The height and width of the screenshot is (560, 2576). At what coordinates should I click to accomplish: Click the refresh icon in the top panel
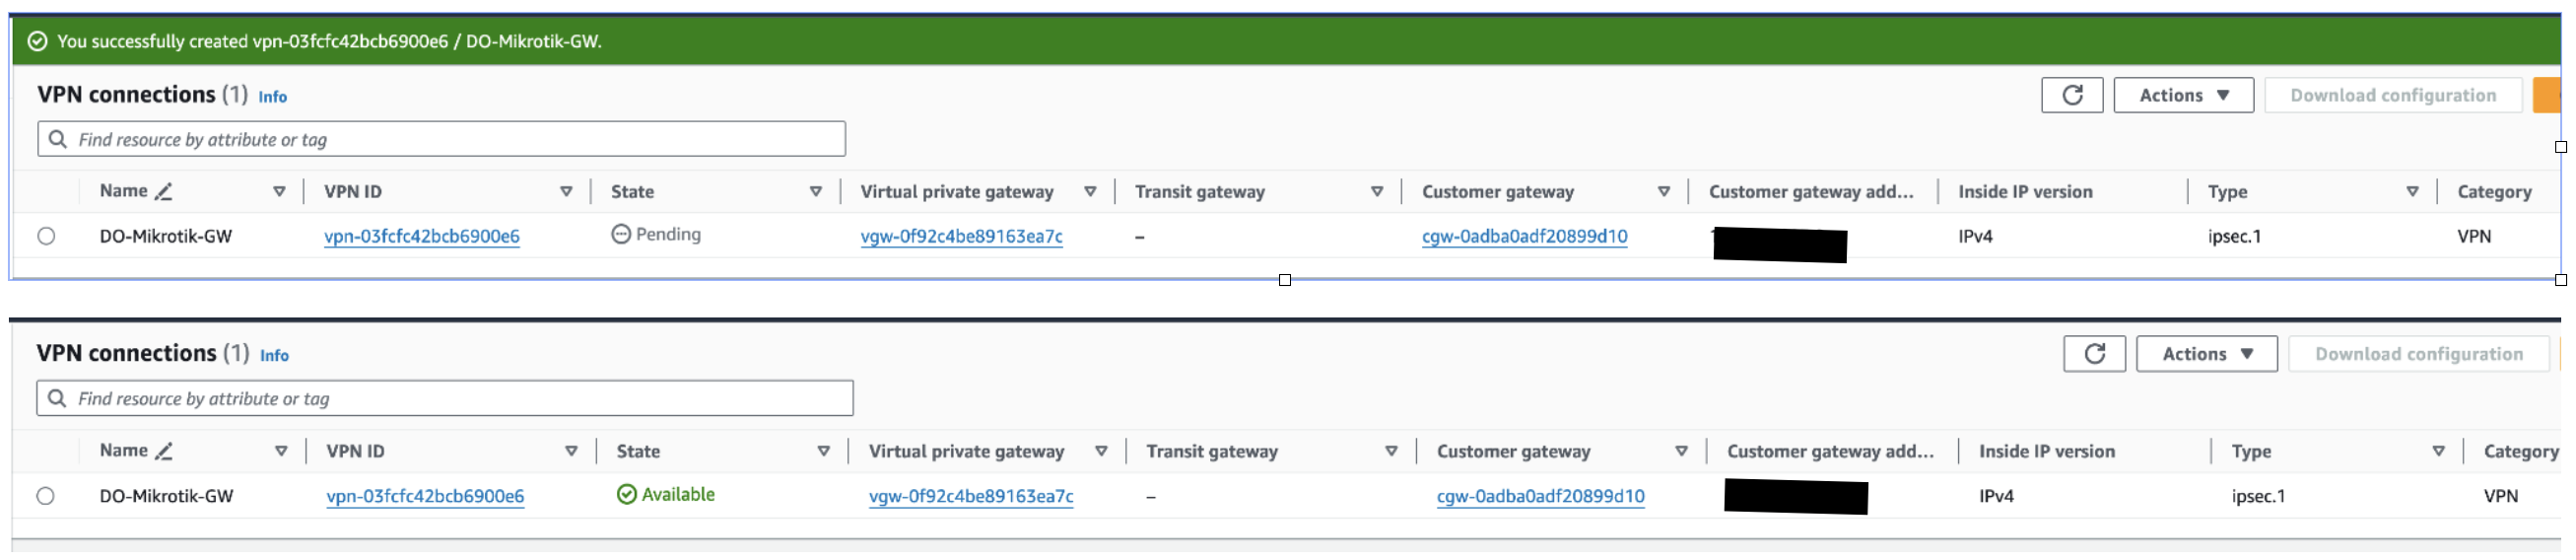(x=2072, y=95)
